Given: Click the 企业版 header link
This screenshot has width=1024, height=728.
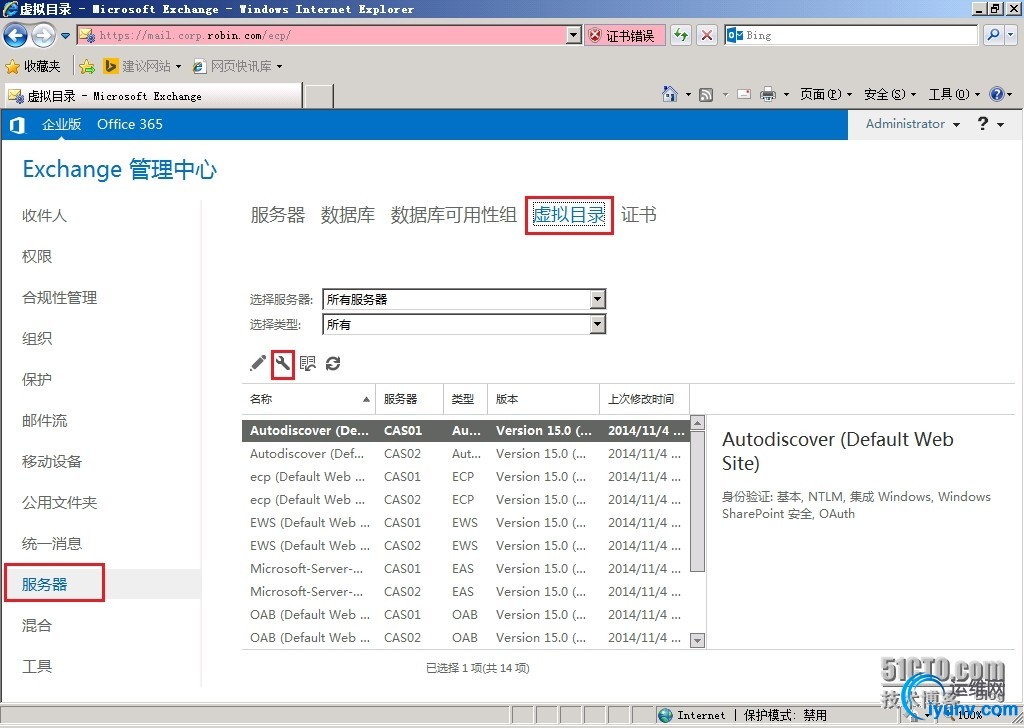Looking at the screenshot, I should click(x=61, y=124).
